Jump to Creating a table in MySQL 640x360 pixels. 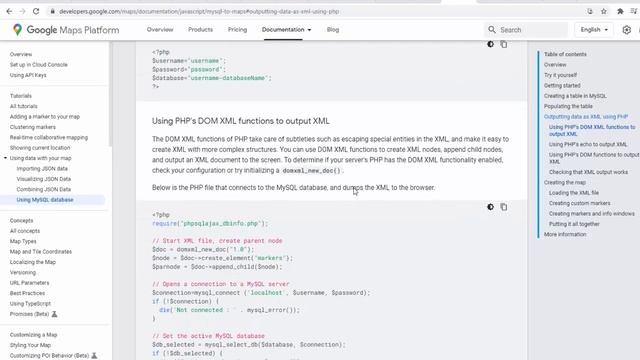pos(575,96)
